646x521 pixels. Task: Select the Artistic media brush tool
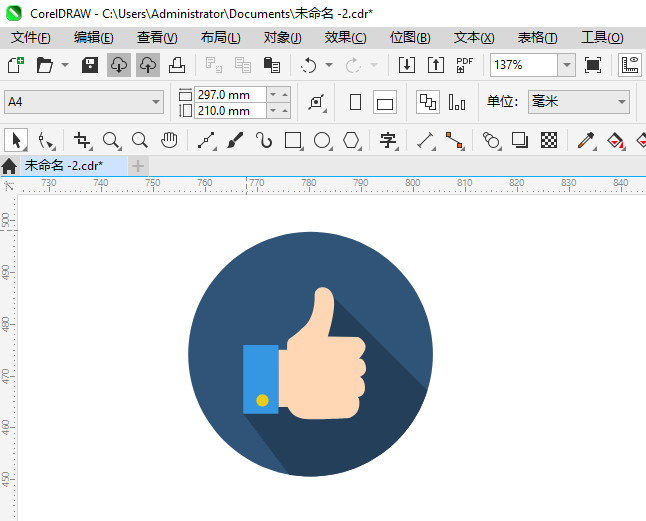click(235, 140)
